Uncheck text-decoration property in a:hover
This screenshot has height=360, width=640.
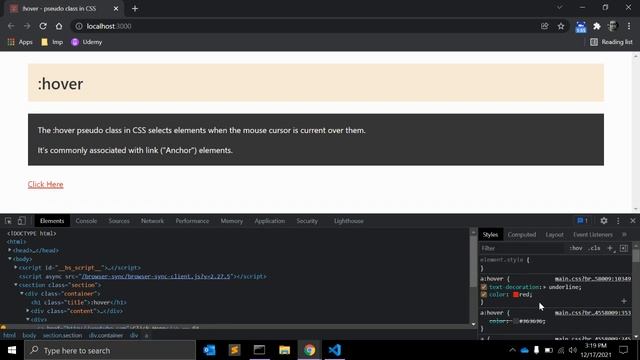click(x=484, y=287)
